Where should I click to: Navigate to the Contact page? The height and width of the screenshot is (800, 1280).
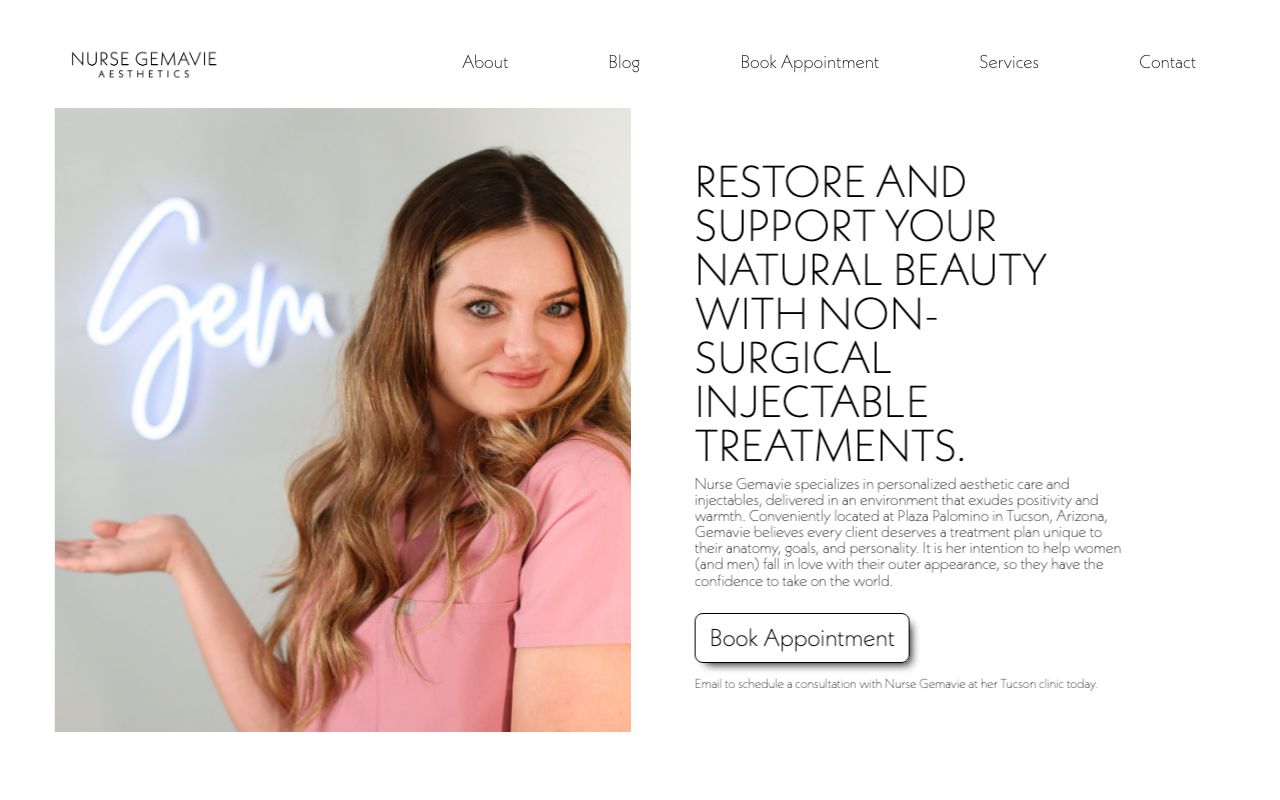point(1167,62)
